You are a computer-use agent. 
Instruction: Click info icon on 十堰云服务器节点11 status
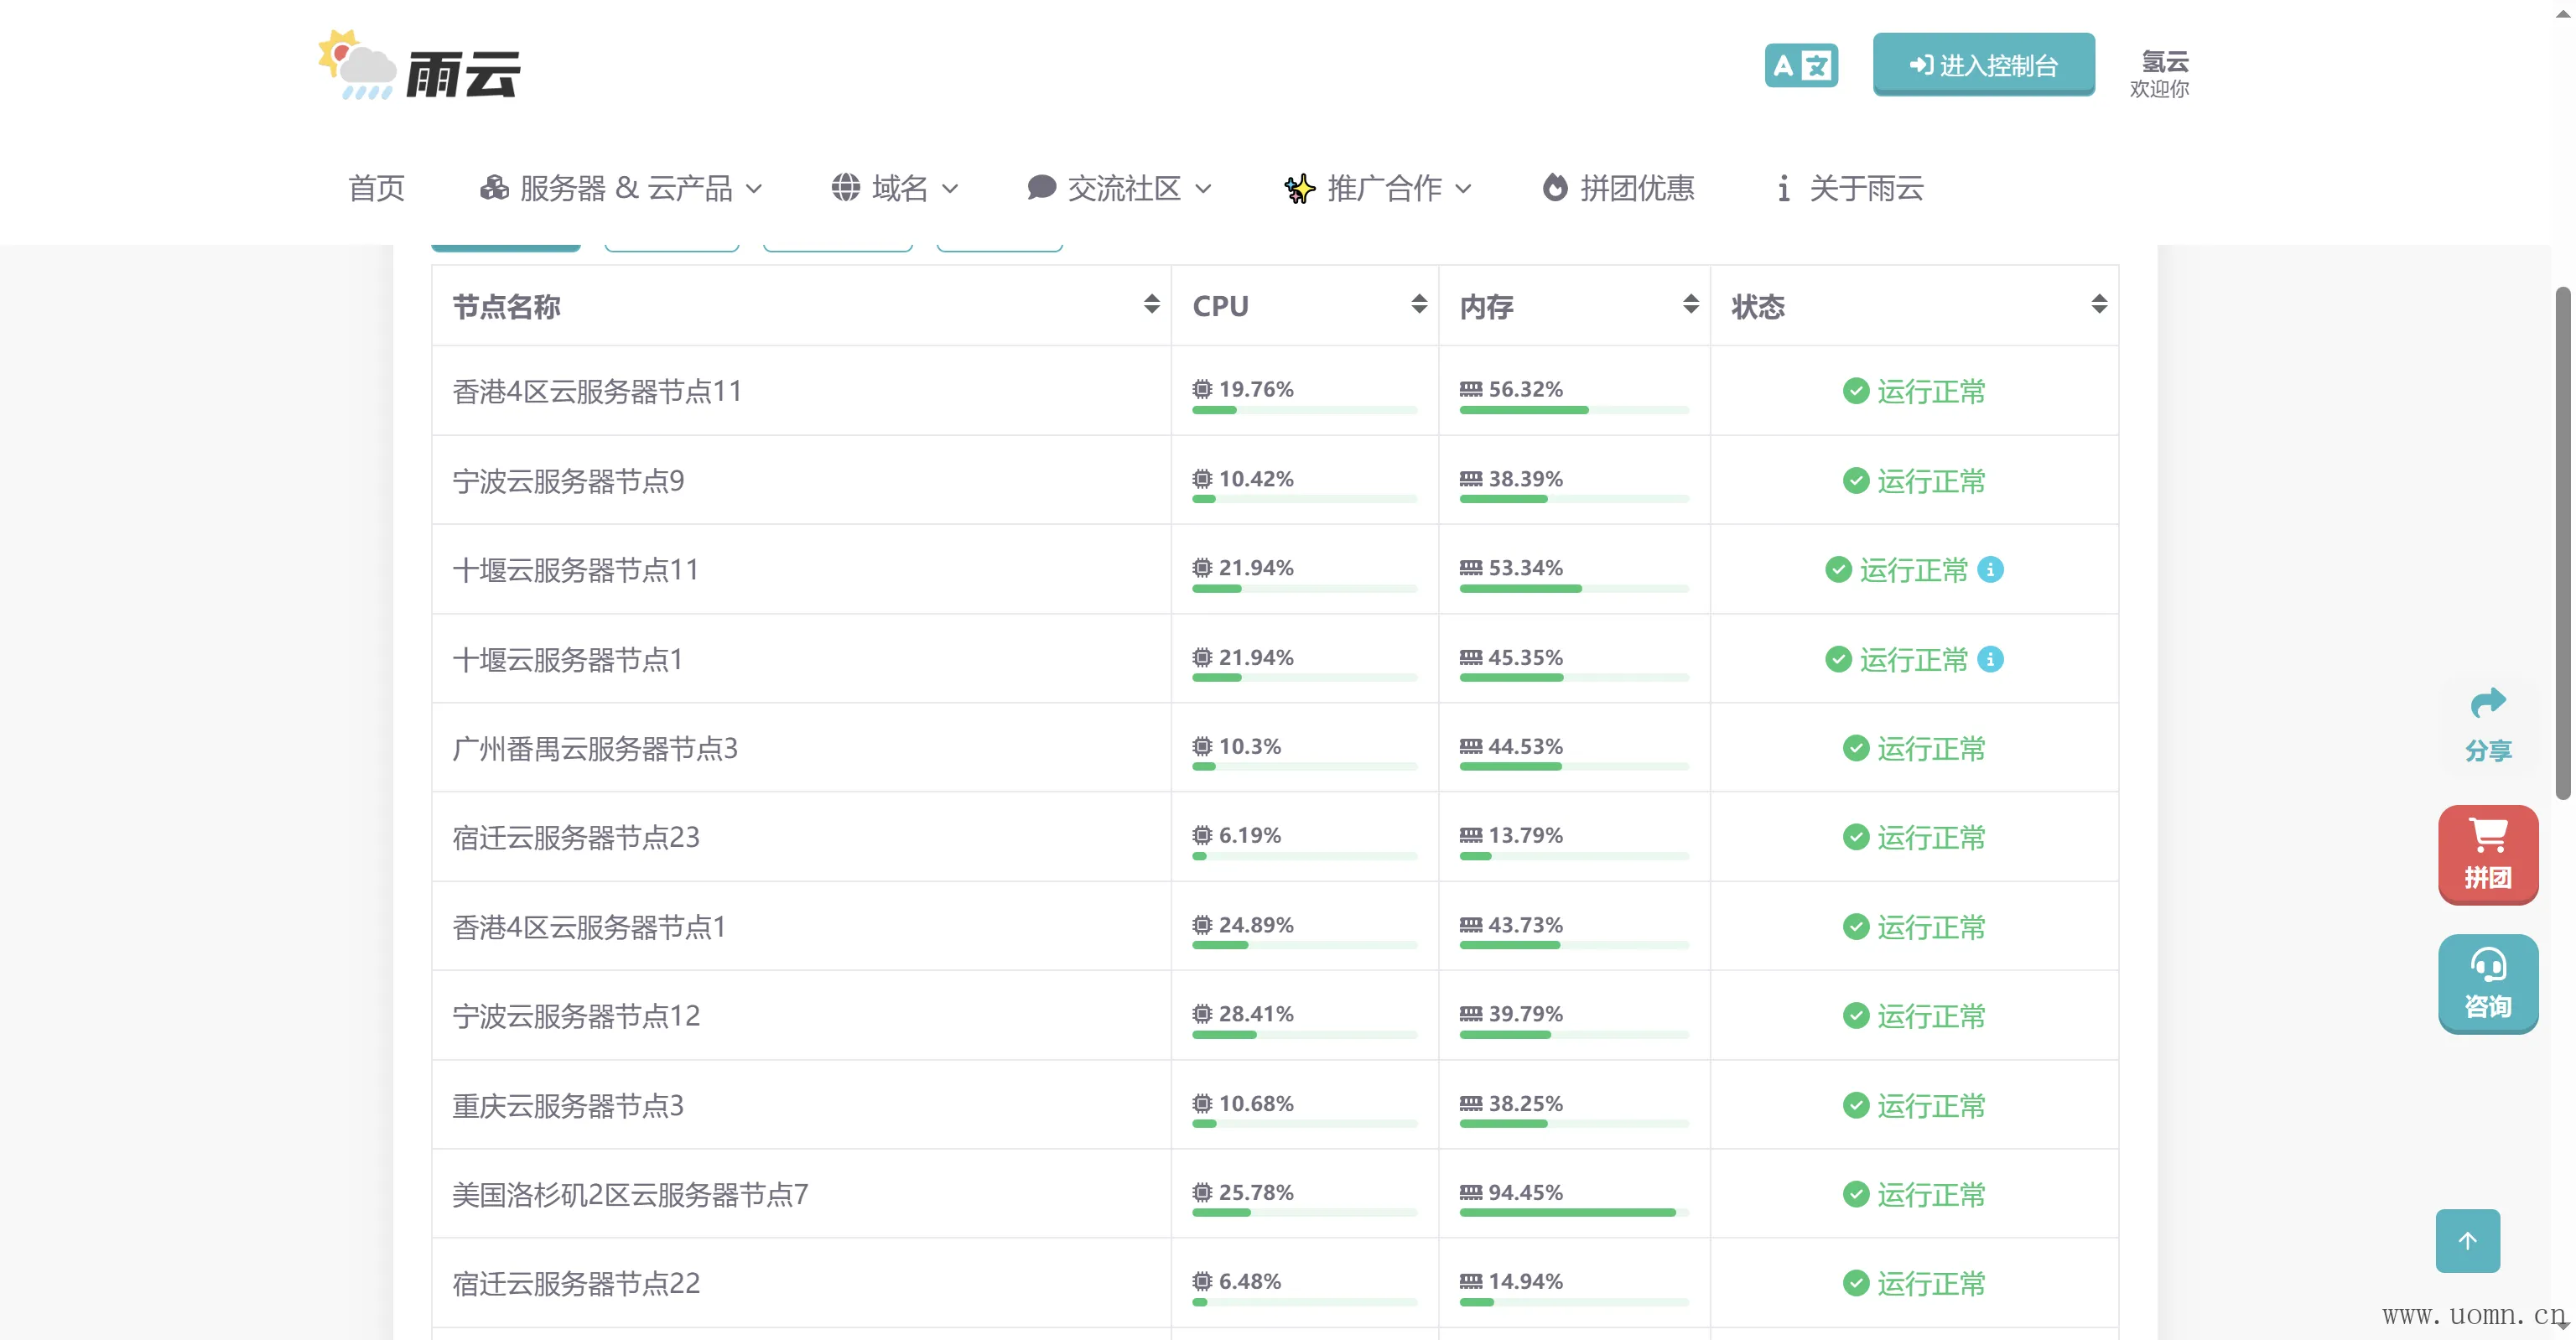(1990, 569)
